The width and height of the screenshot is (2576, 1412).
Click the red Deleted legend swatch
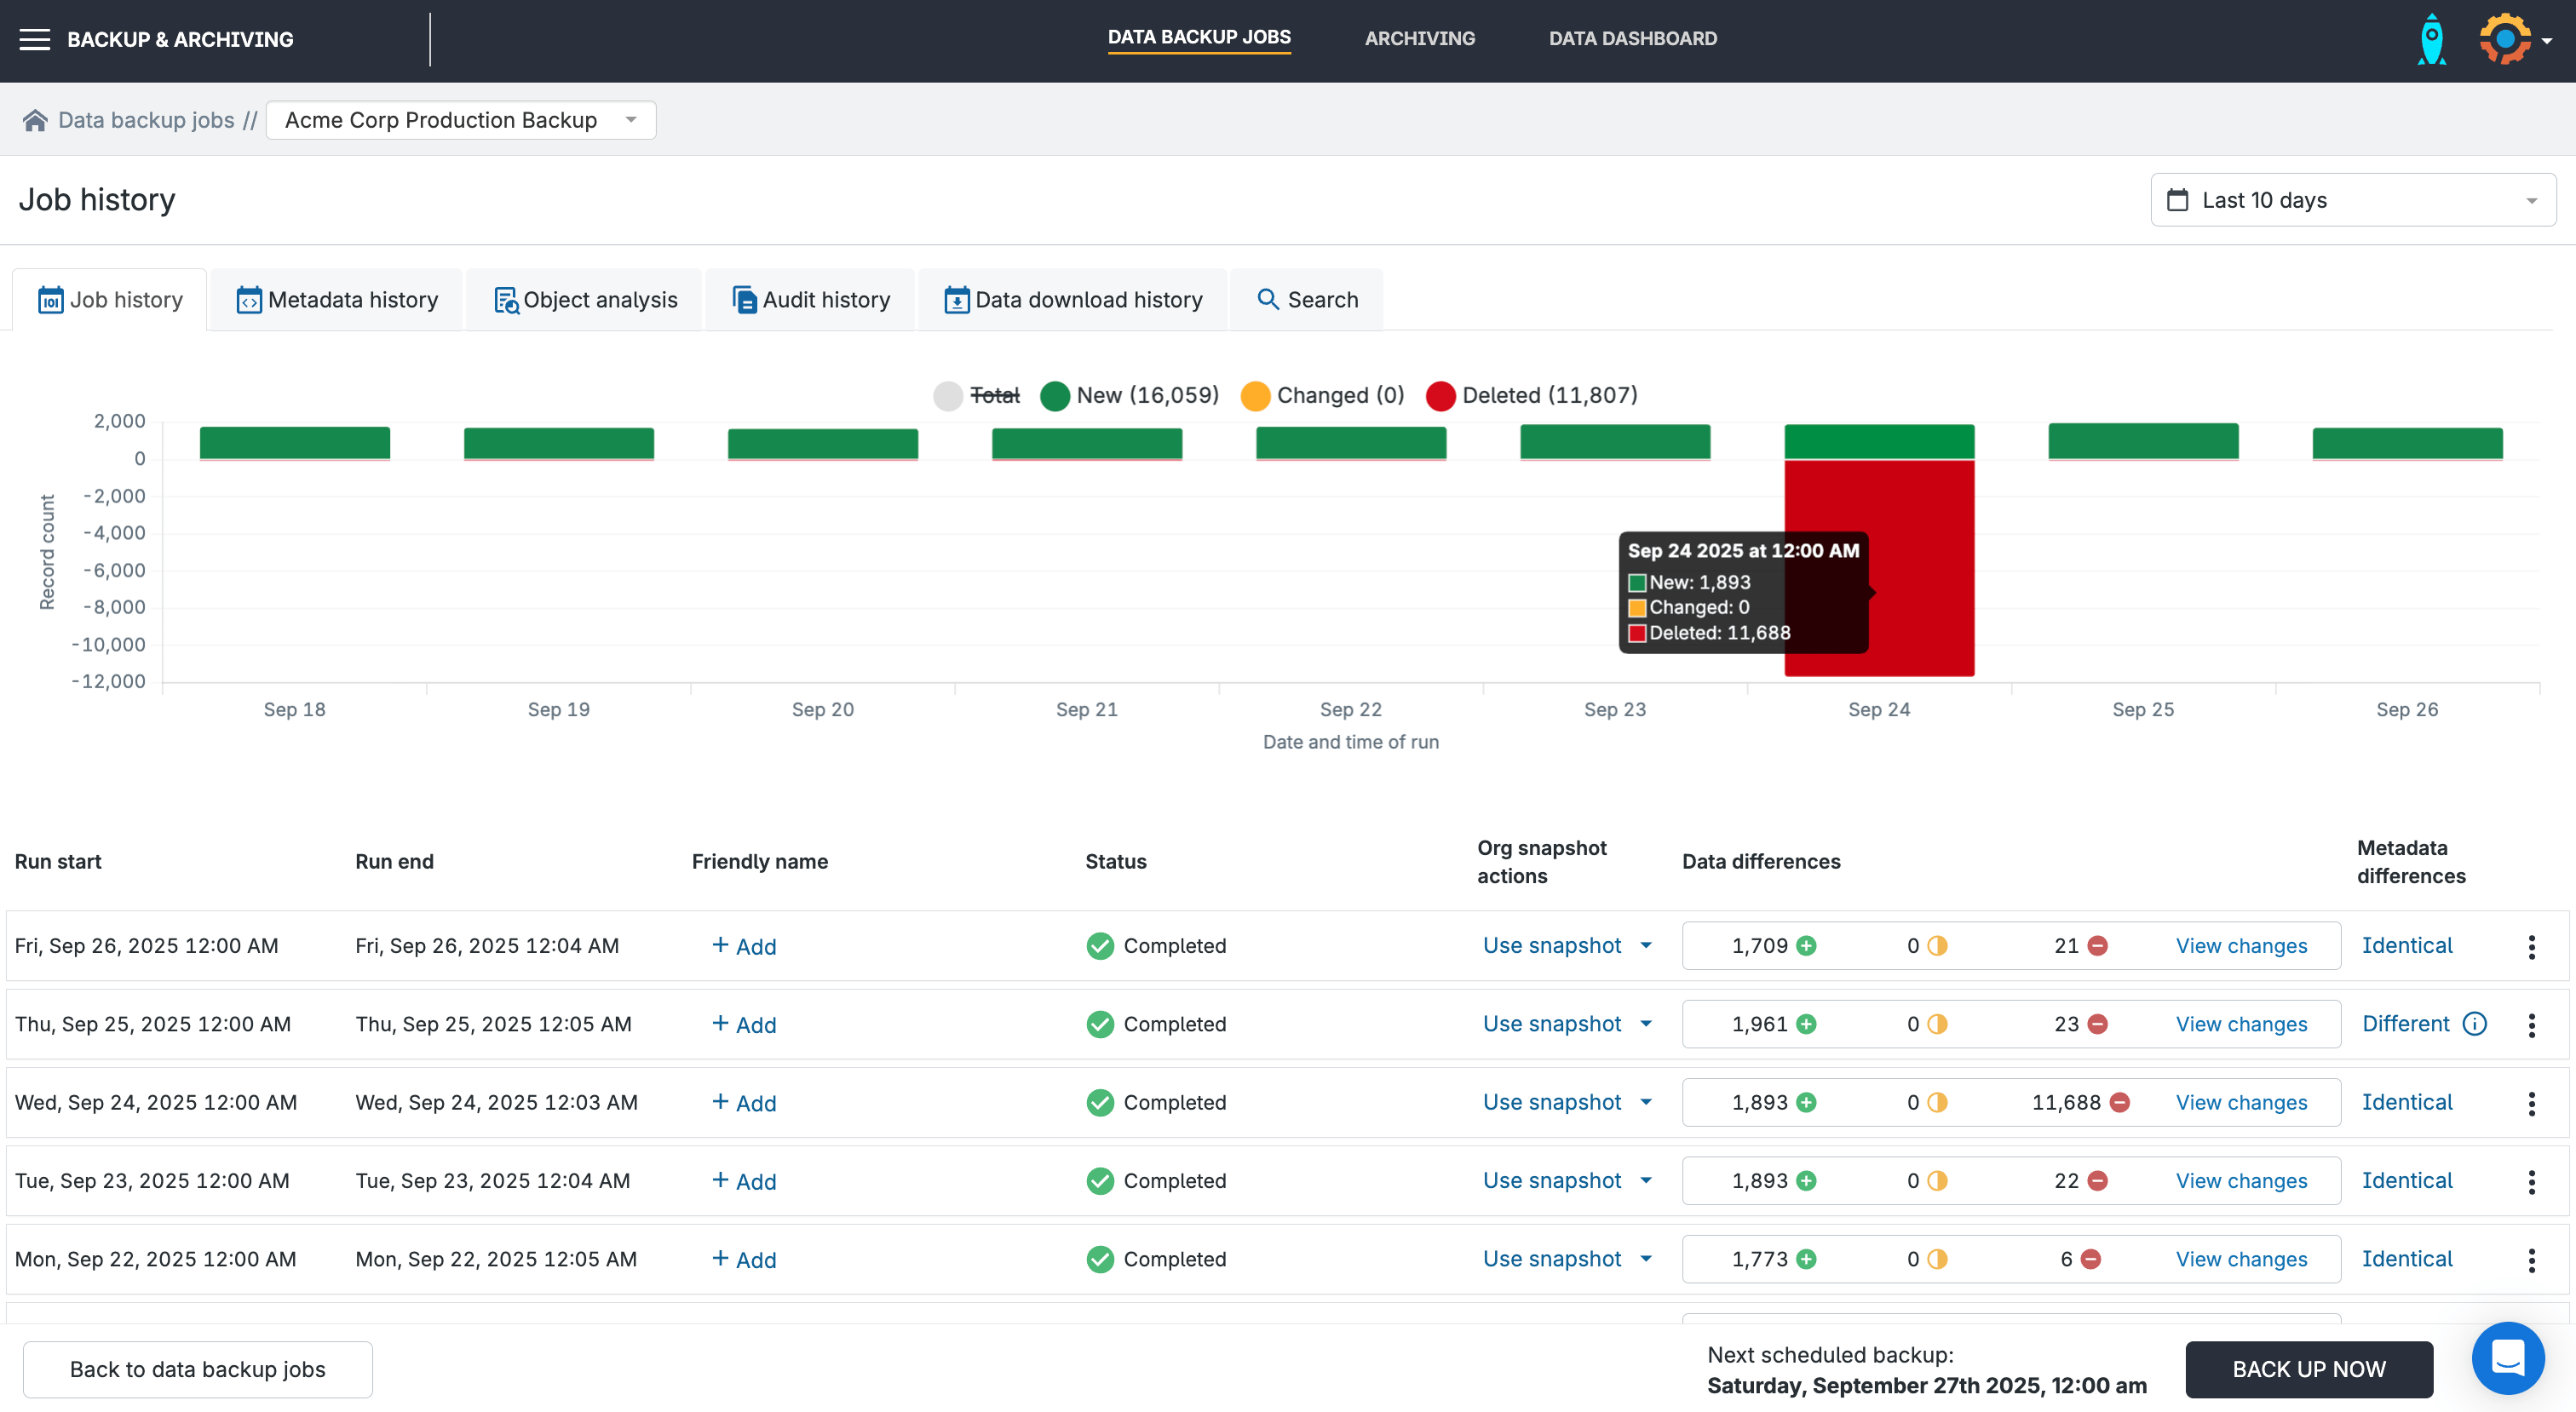(1440, 395)
